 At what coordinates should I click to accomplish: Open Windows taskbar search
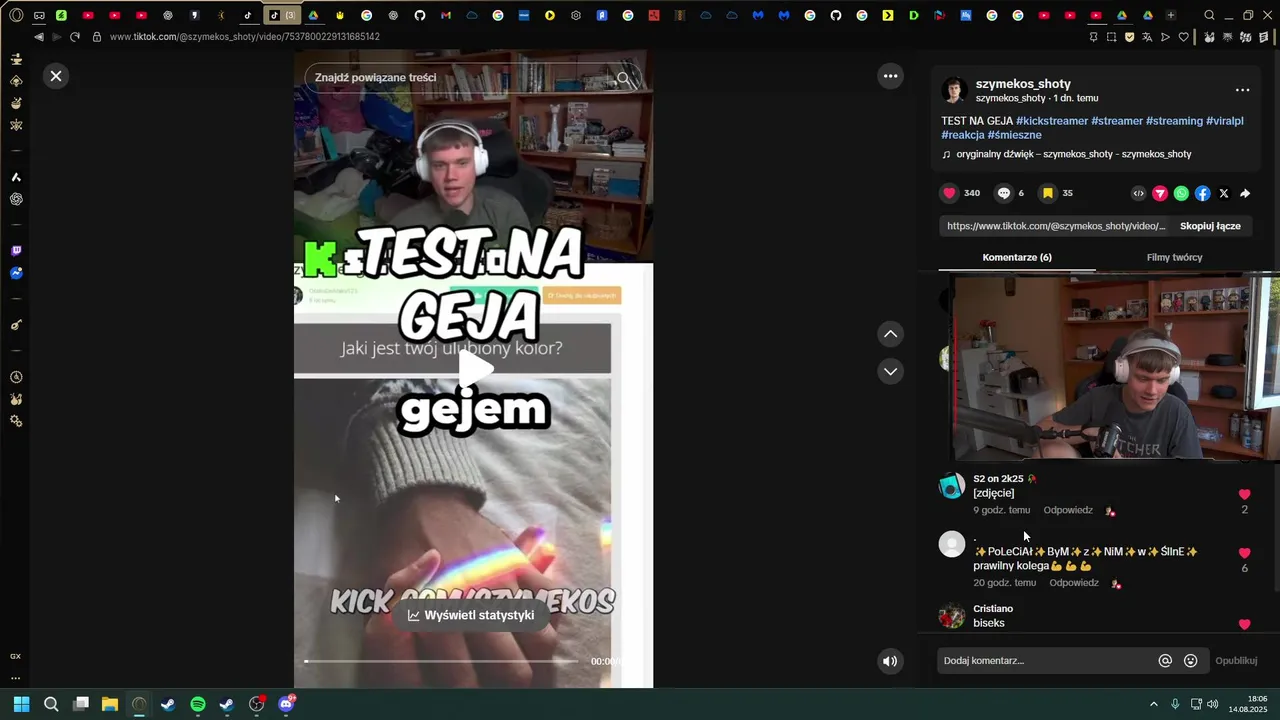pyautogui.click(x=51, y=704)
